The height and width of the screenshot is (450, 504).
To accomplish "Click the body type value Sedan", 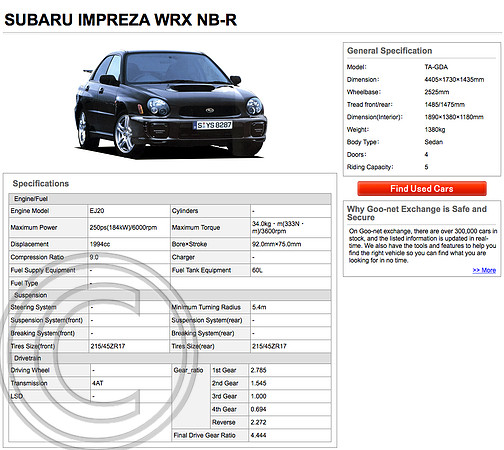I will [433, 142].
